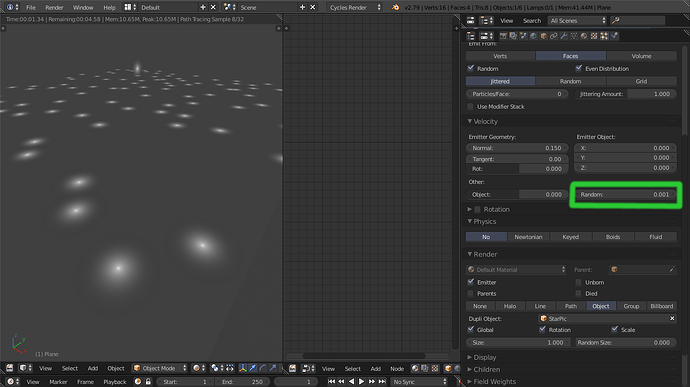Select Volume emit-from option
Viewport: 690px width, 387px height.
641,56
